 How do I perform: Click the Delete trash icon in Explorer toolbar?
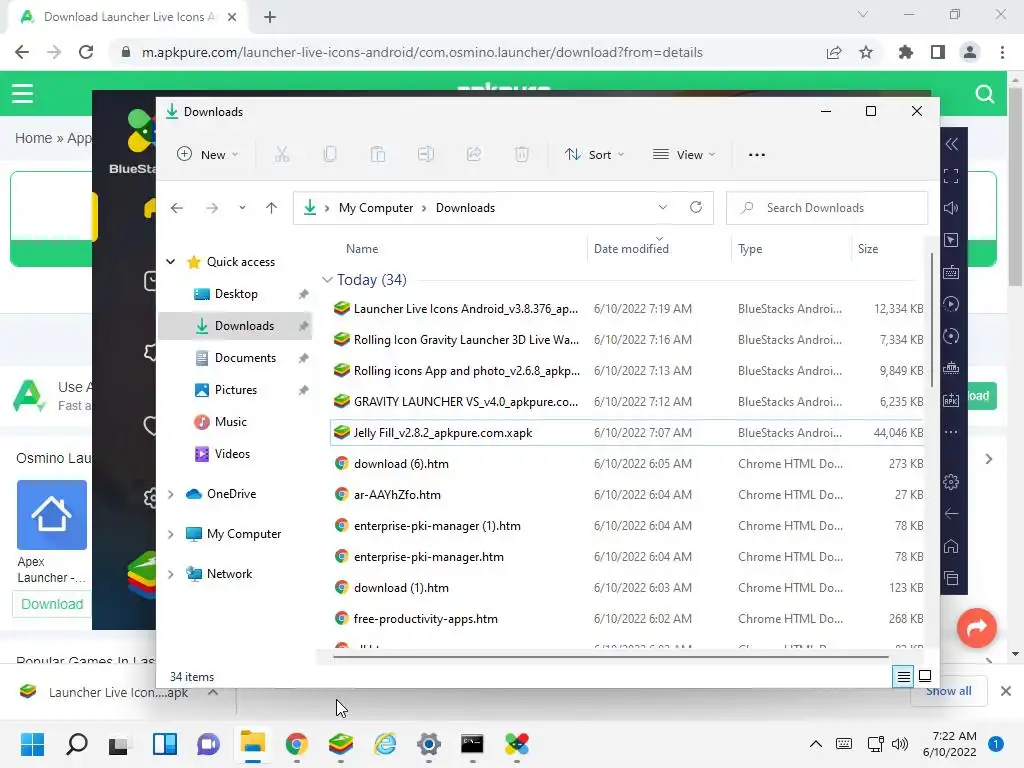(521, 155)
